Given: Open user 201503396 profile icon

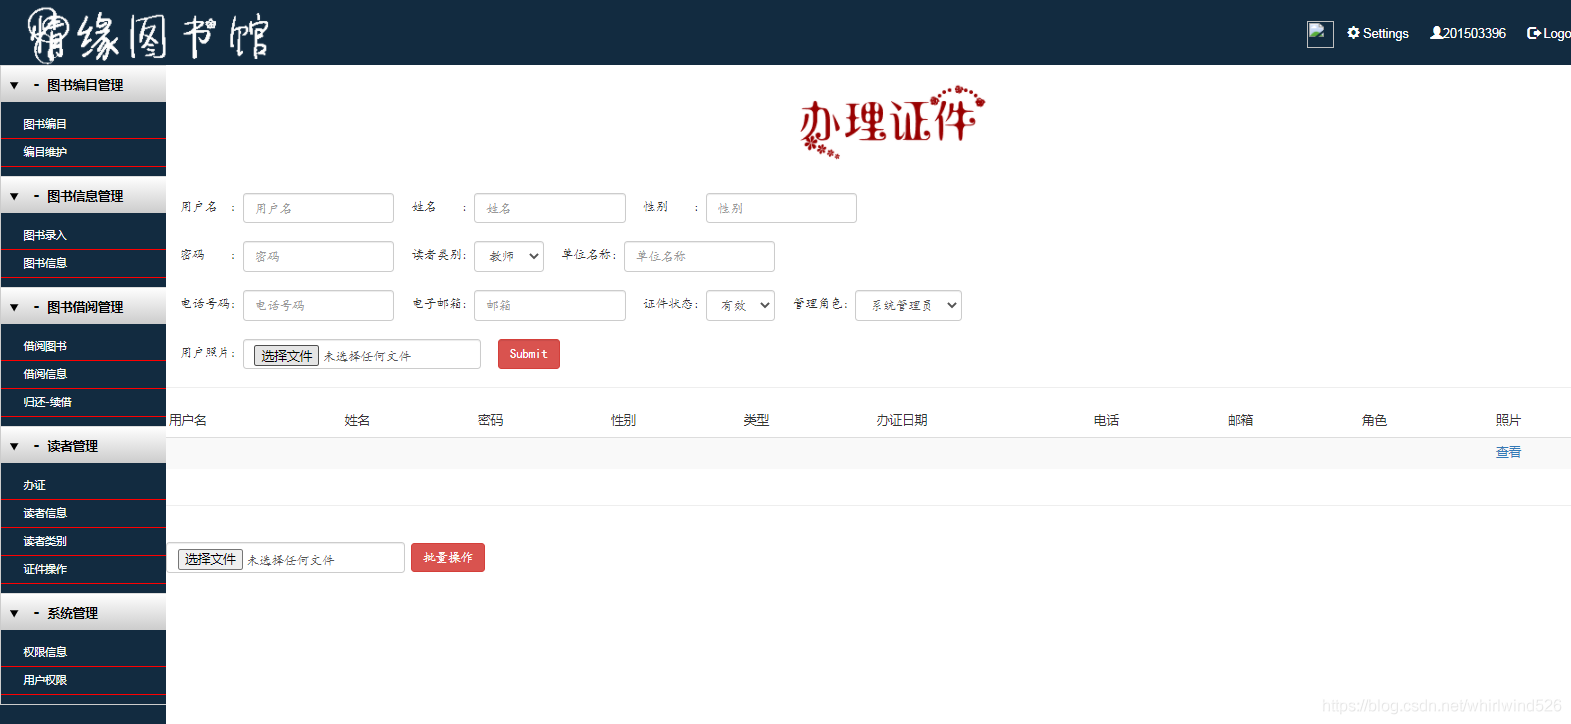Looking at the screenshot, I should [1436, 33].
